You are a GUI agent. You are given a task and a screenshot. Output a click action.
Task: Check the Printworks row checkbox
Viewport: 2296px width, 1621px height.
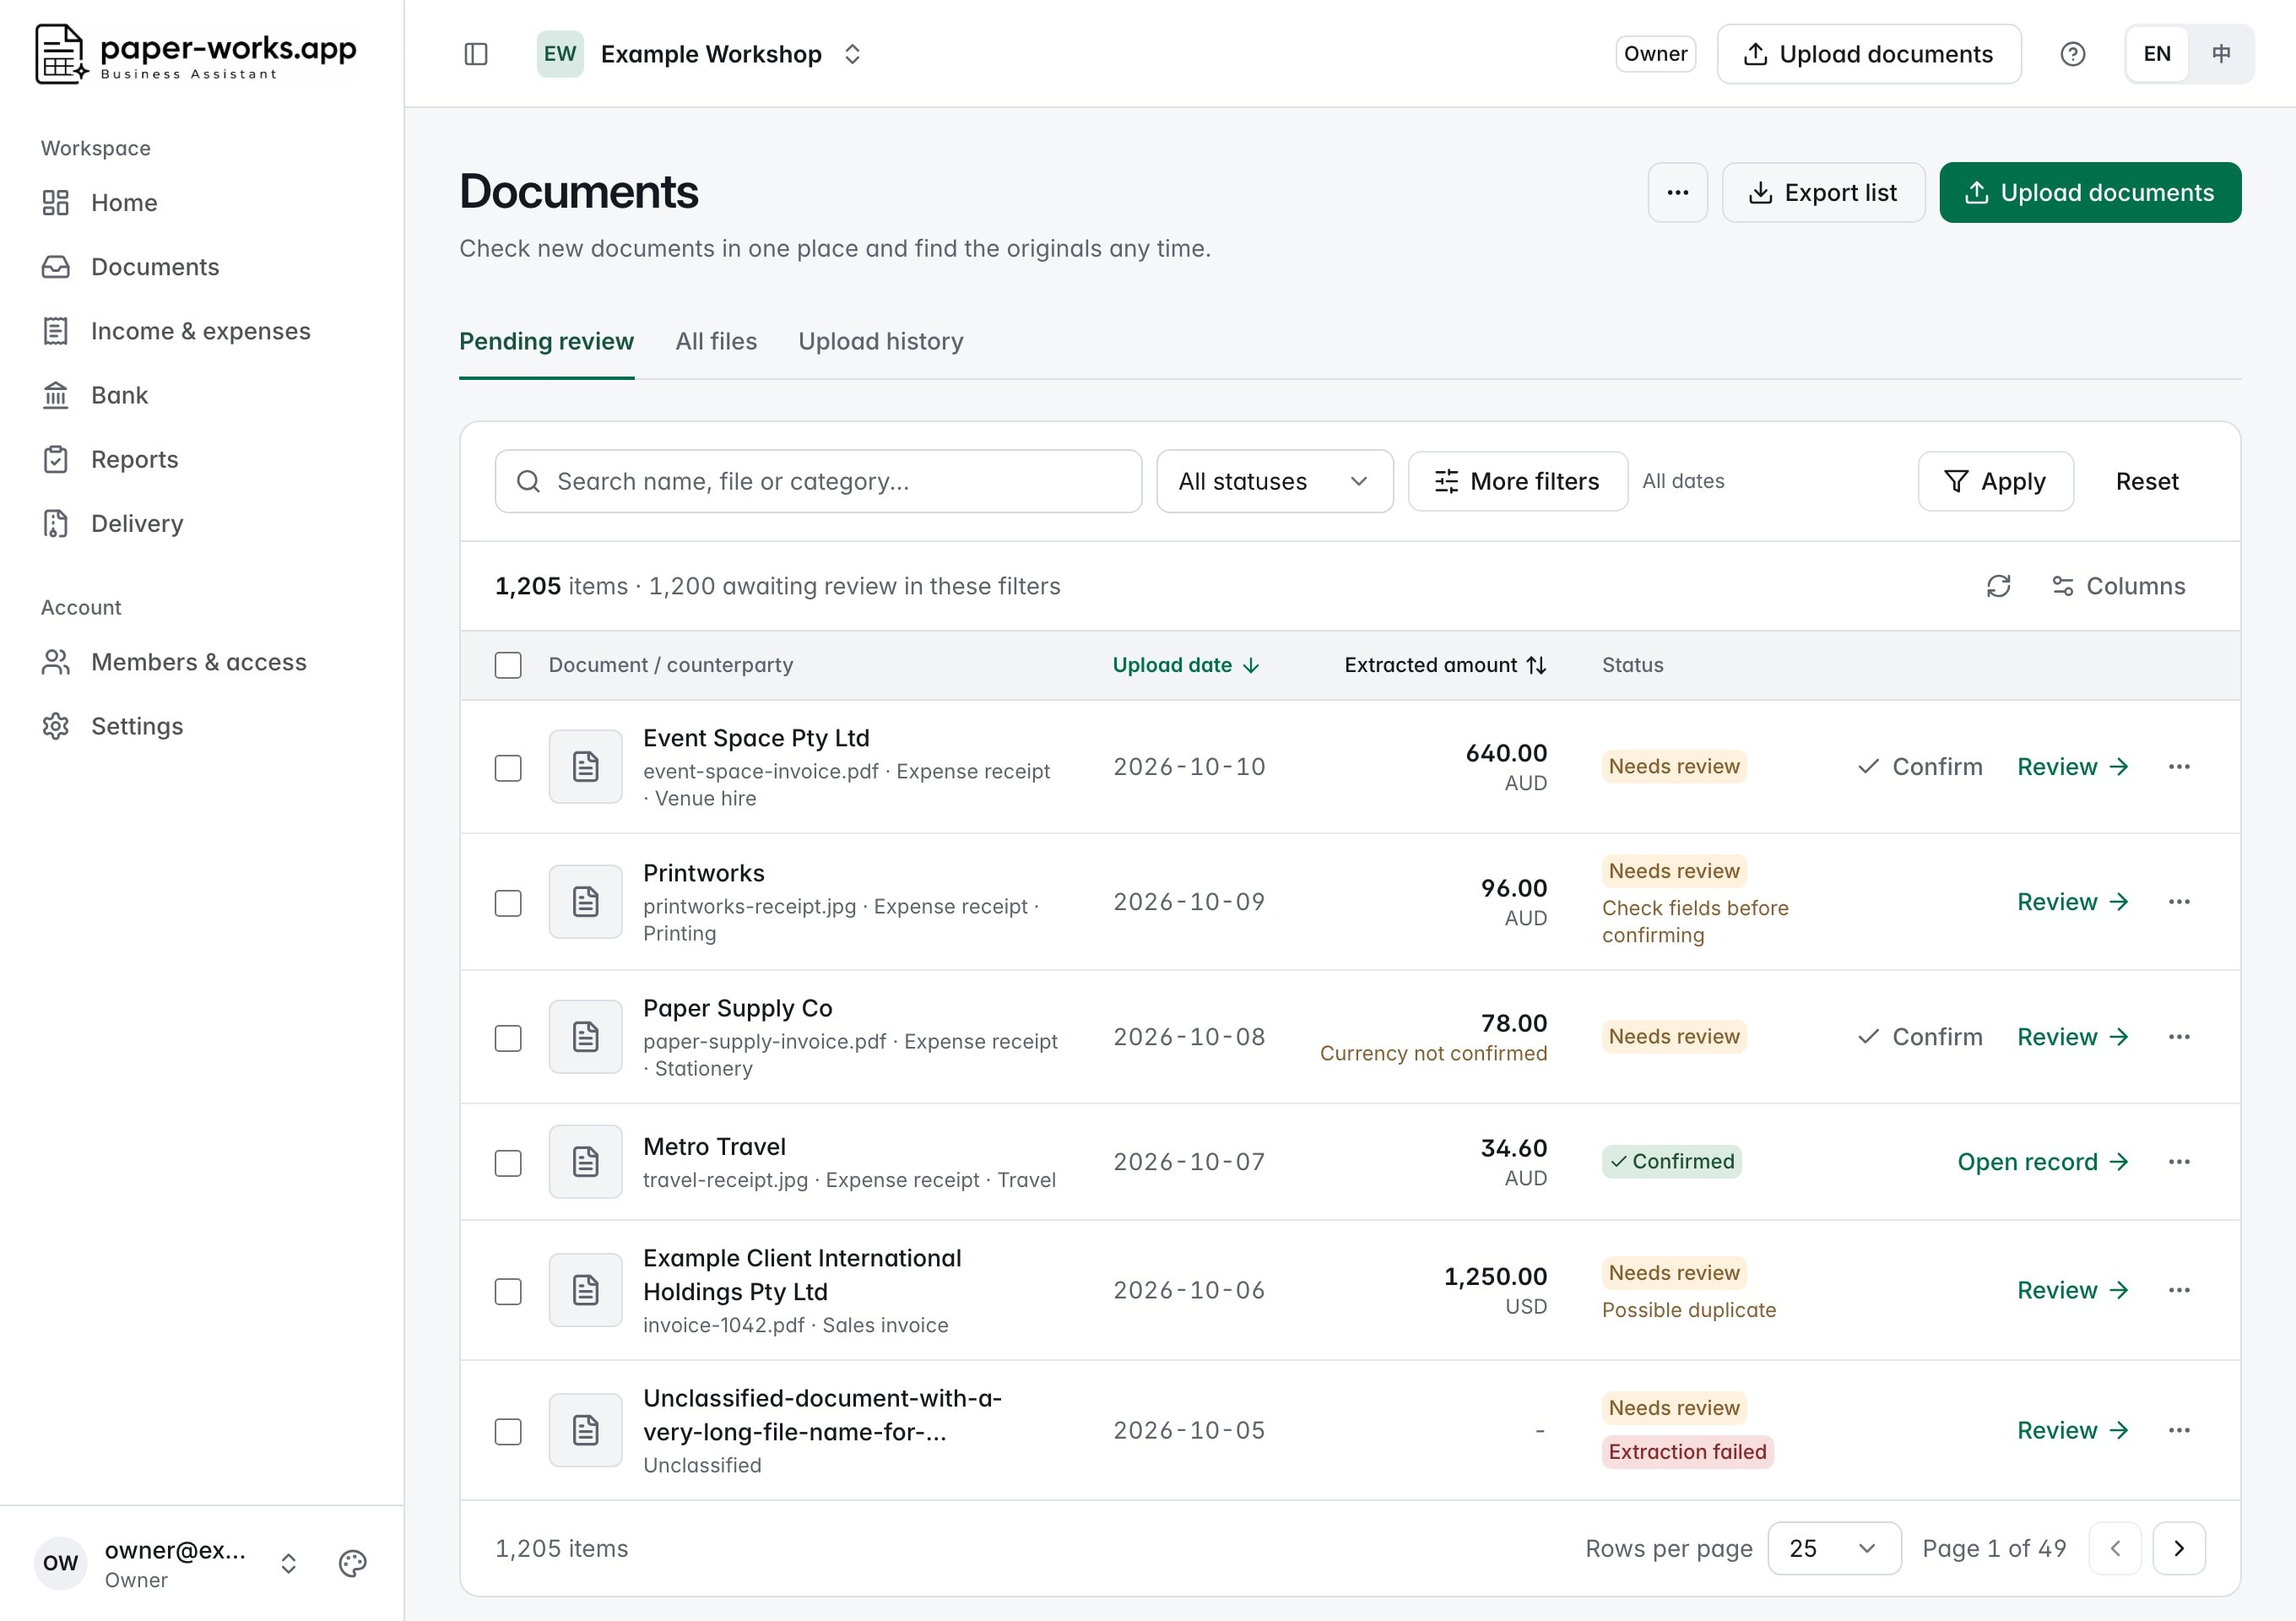pos(508,903)
